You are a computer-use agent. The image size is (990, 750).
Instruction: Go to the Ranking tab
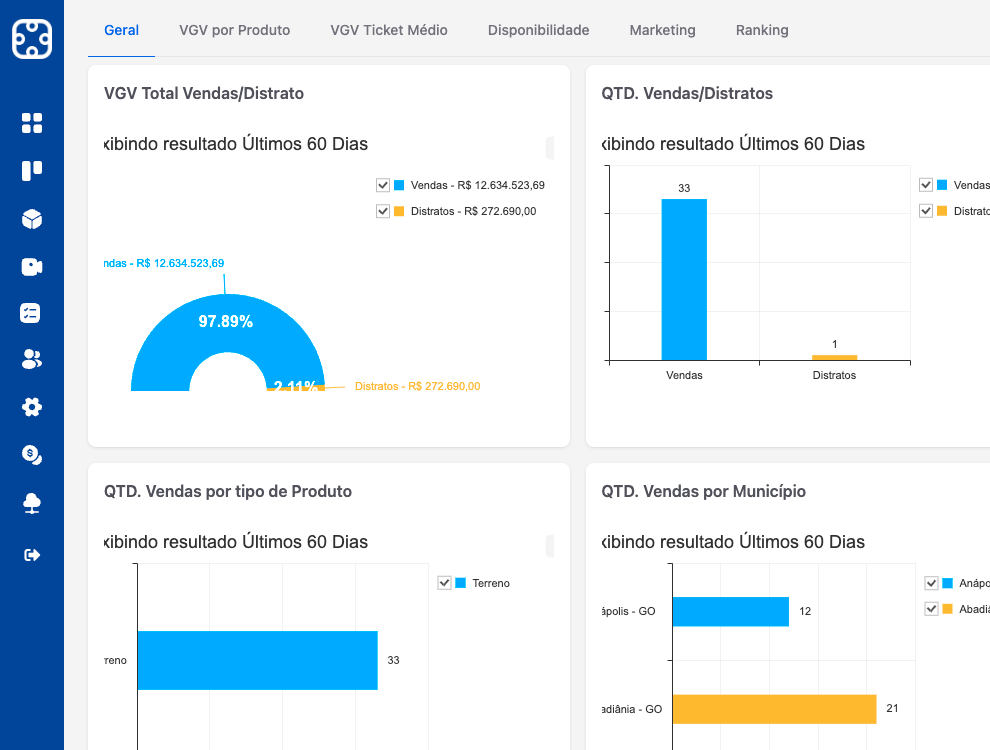(x=762, y=30)
